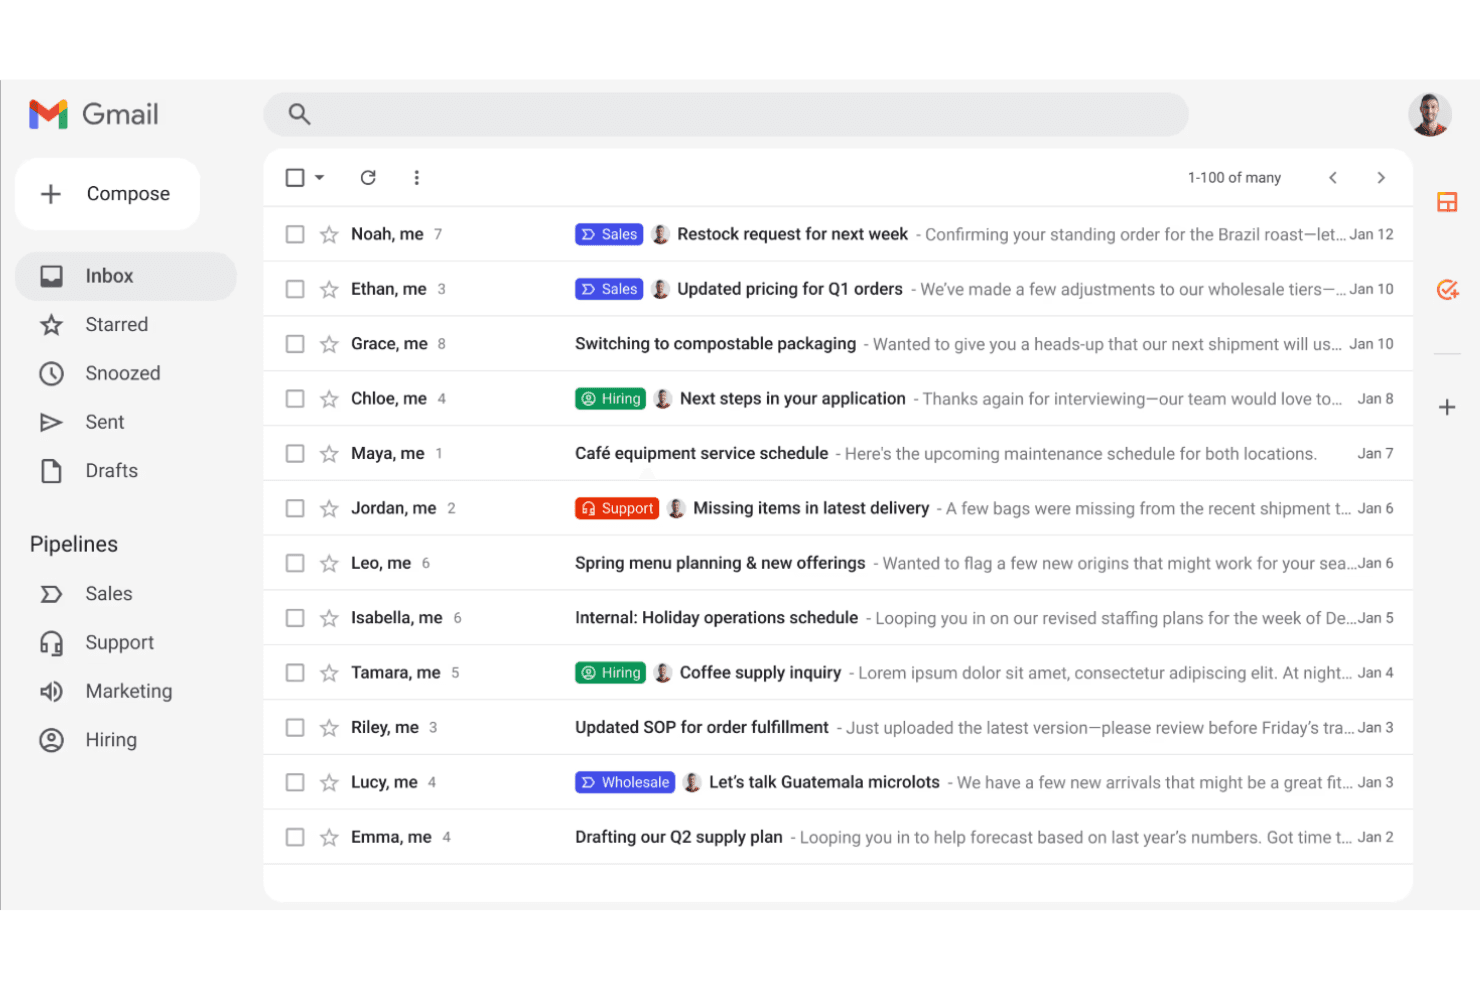Click the Wholesale tag on Guatemala microlots email
This screenshot has width=1480, height=987.
625,782
